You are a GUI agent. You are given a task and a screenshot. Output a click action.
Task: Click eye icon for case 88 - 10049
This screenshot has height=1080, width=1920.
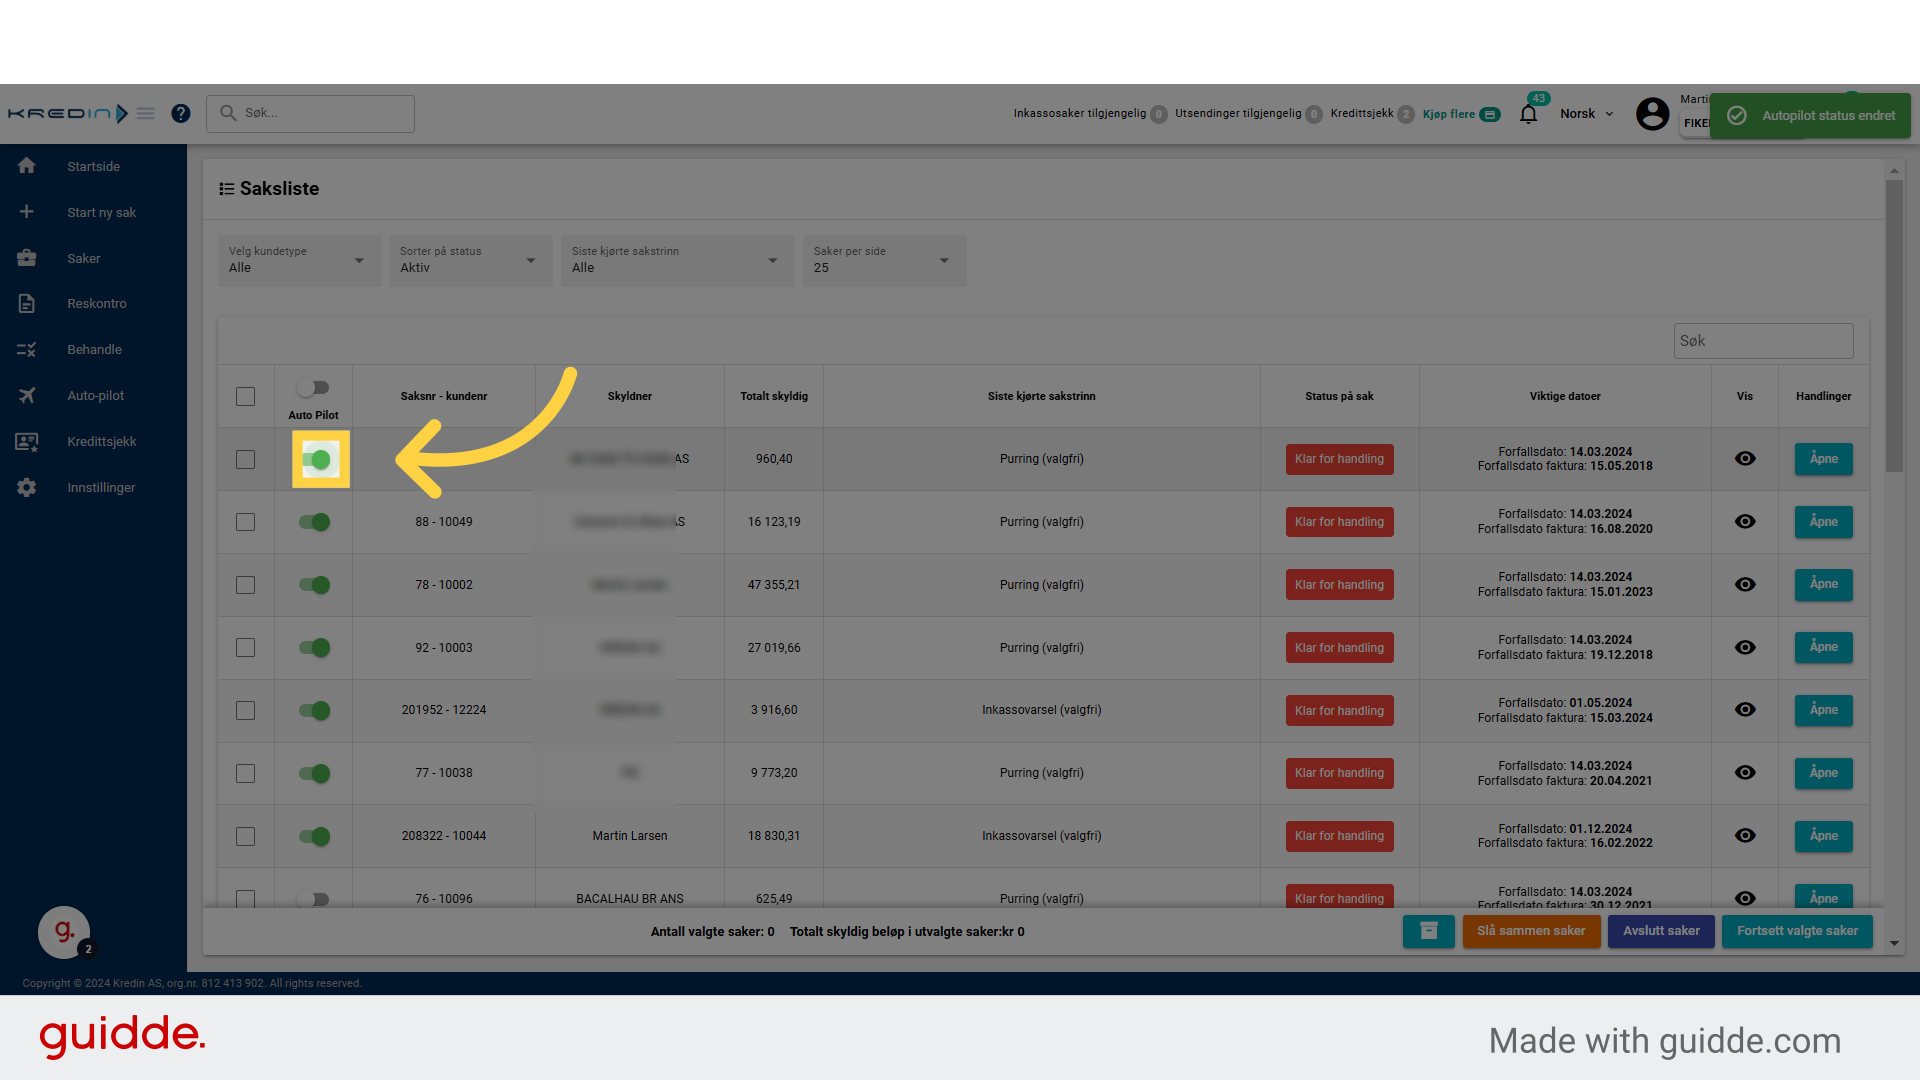[1745, 522]
